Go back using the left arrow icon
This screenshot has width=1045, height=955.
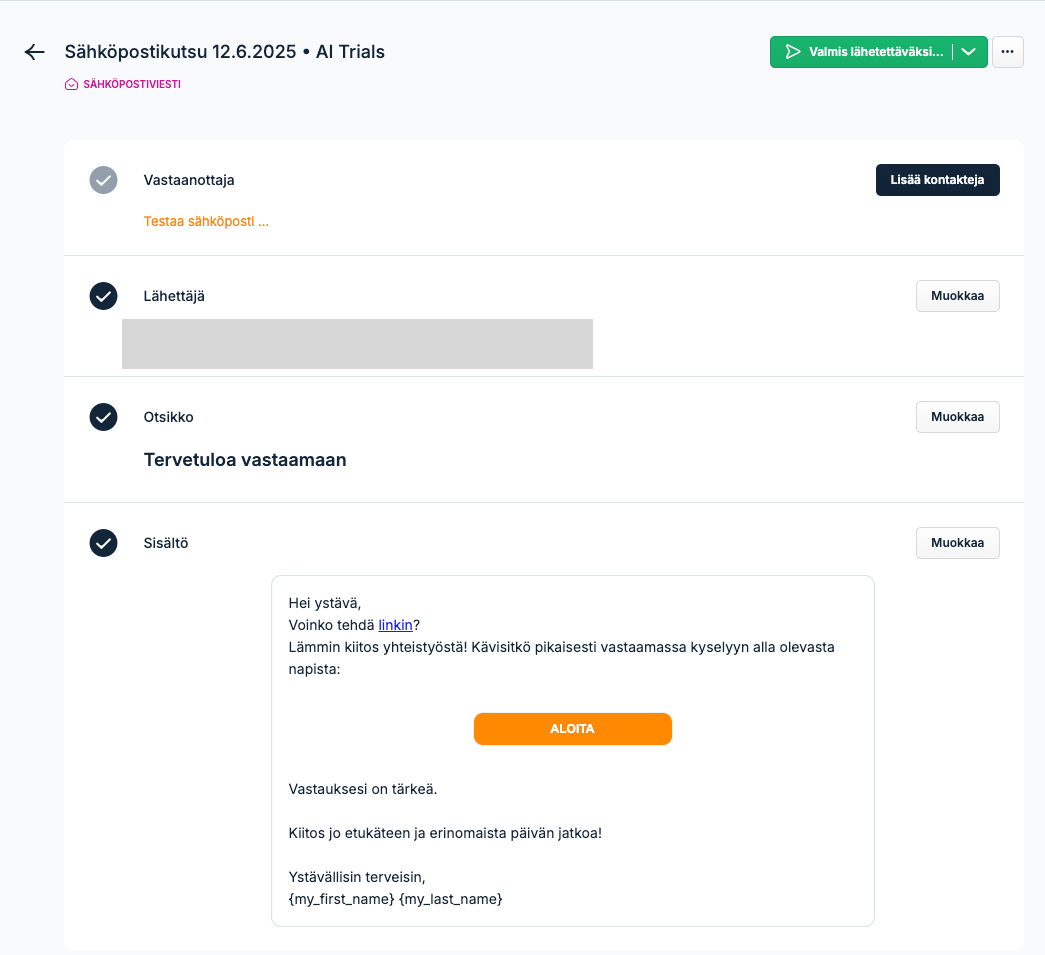[x=35, y=52]
